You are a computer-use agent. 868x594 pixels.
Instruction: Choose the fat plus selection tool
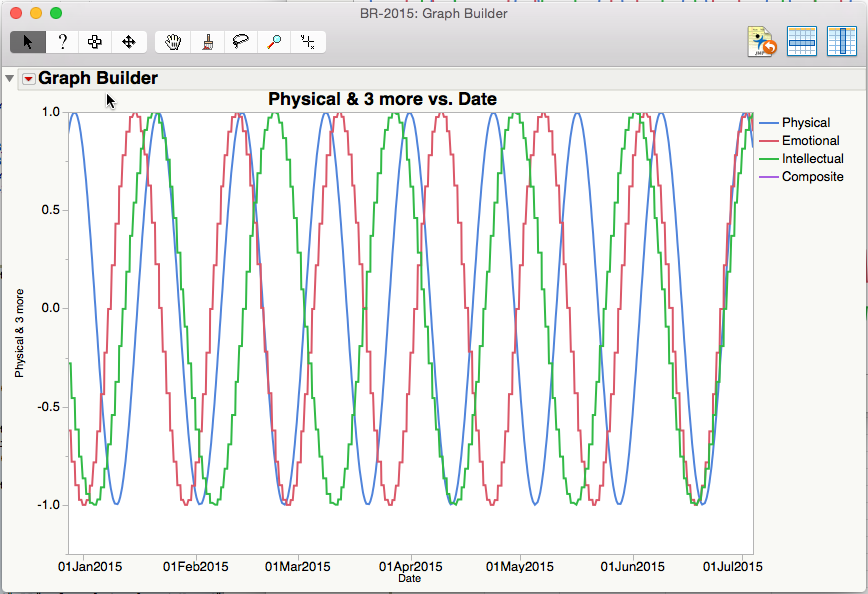(x=95, y=42)
